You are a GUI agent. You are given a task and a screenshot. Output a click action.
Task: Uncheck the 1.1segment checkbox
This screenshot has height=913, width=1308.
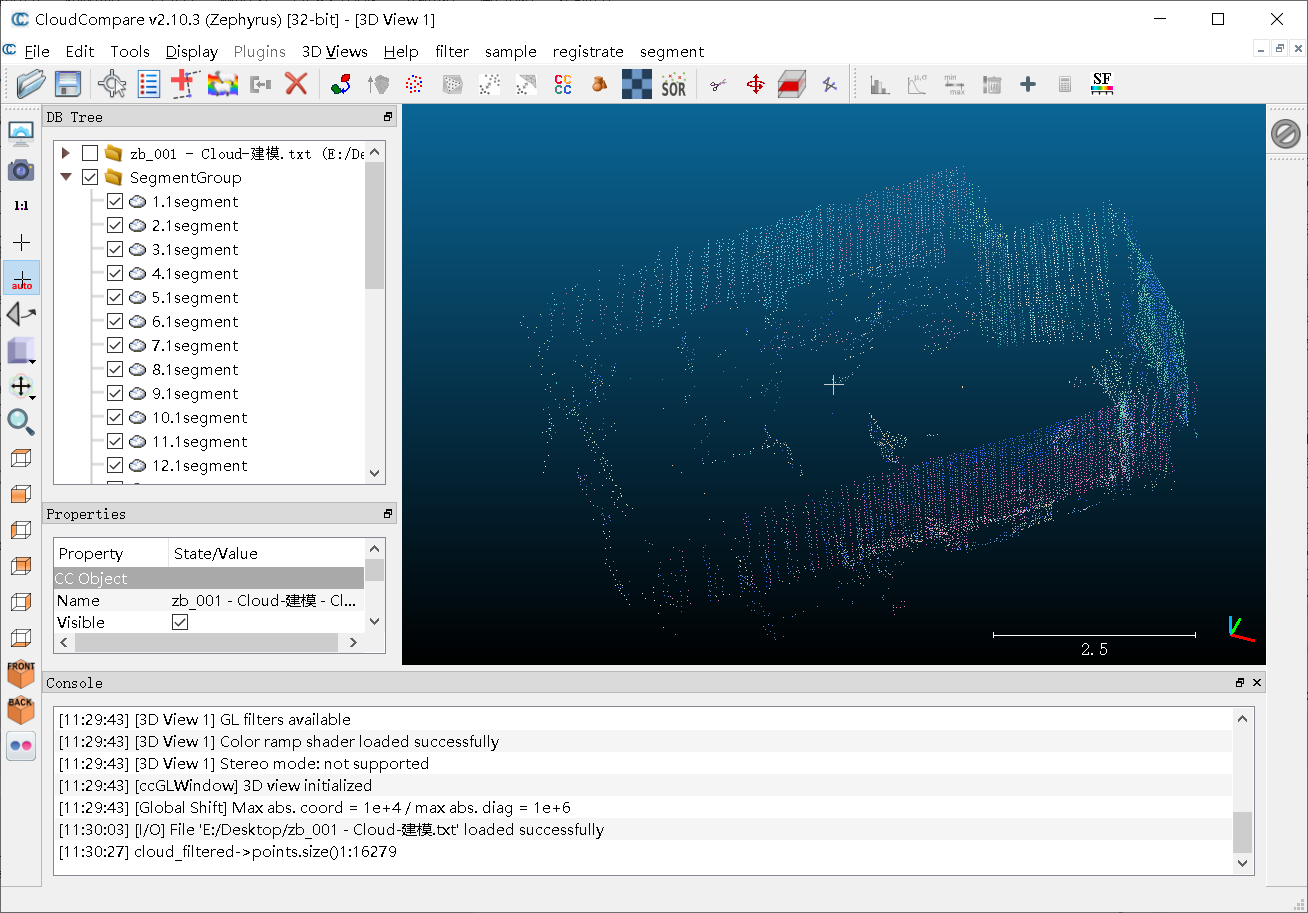pyautogui.click(x=114, y=202)
